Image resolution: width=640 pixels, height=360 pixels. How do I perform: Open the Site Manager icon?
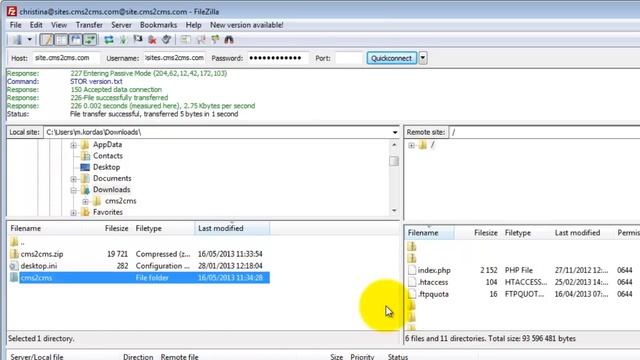(17, 40)
